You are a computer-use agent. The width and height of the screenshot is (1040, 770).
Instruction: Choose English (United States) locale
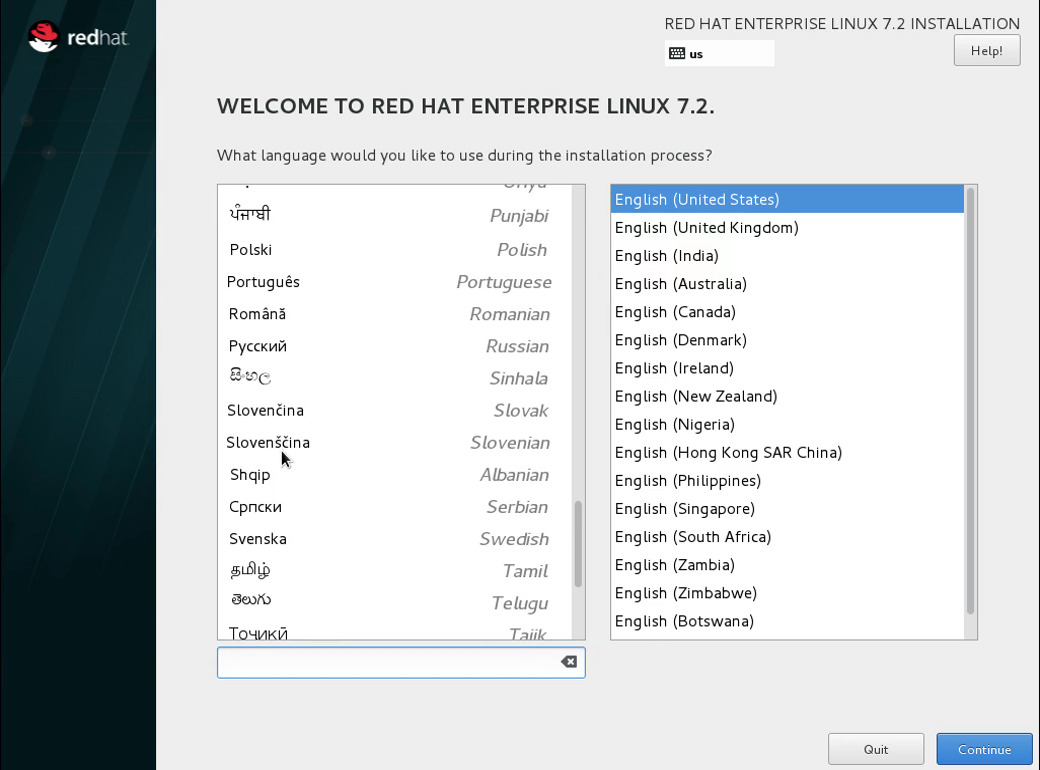pos(787,200)
